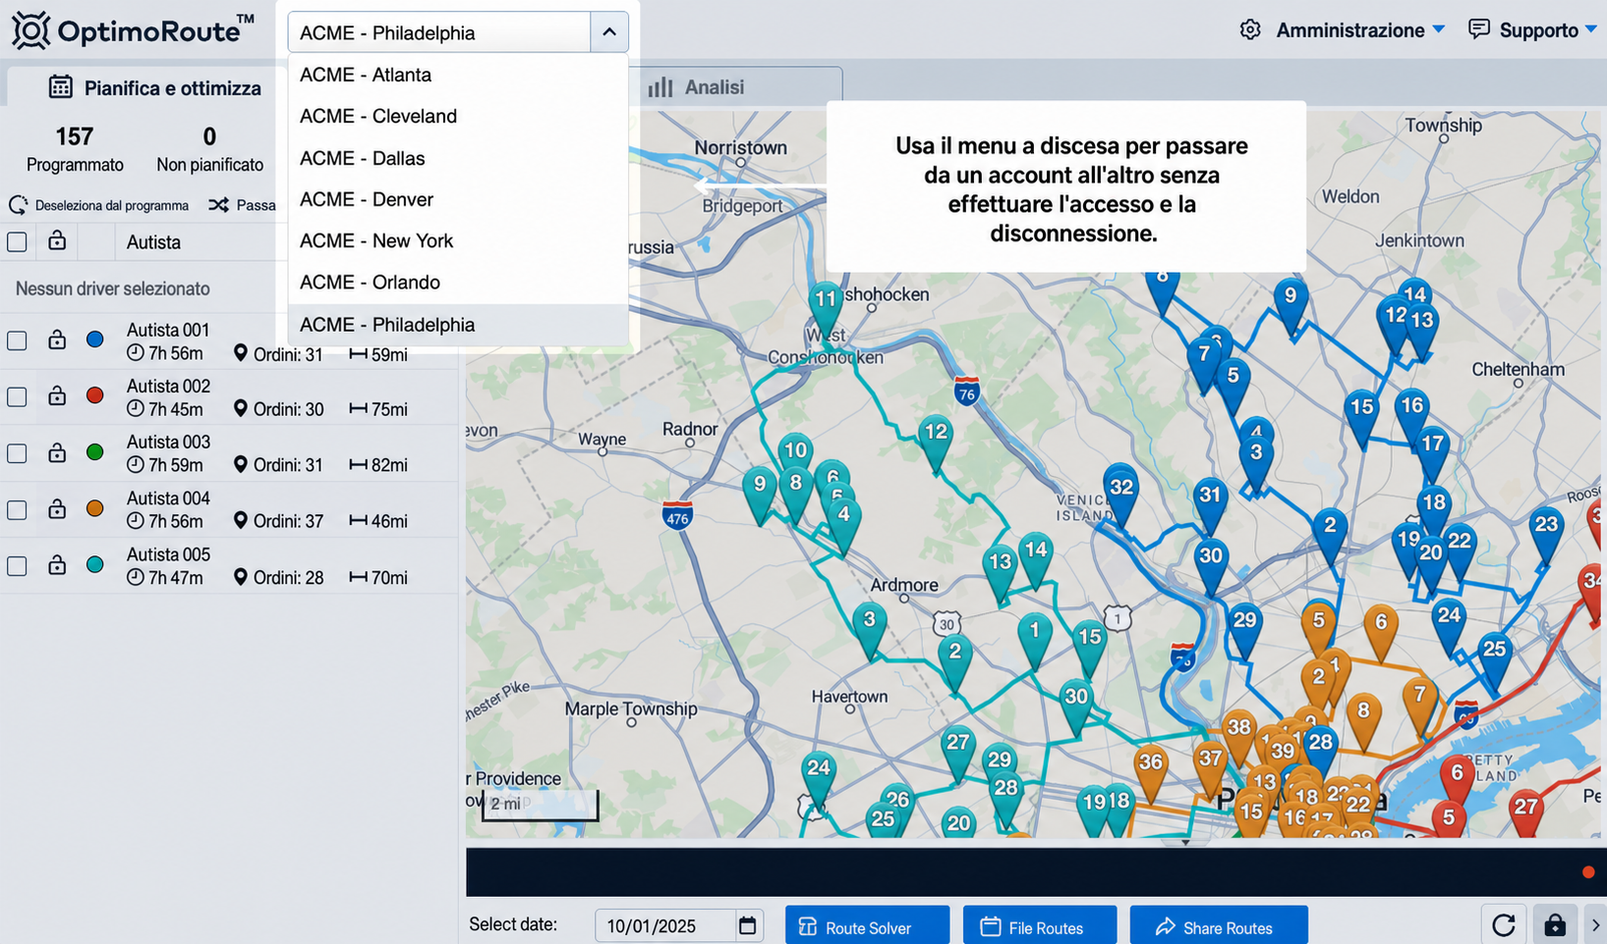Open the Amministrazione gear icon
This screenshot has height=944, width=1607.
point(1250,30)
